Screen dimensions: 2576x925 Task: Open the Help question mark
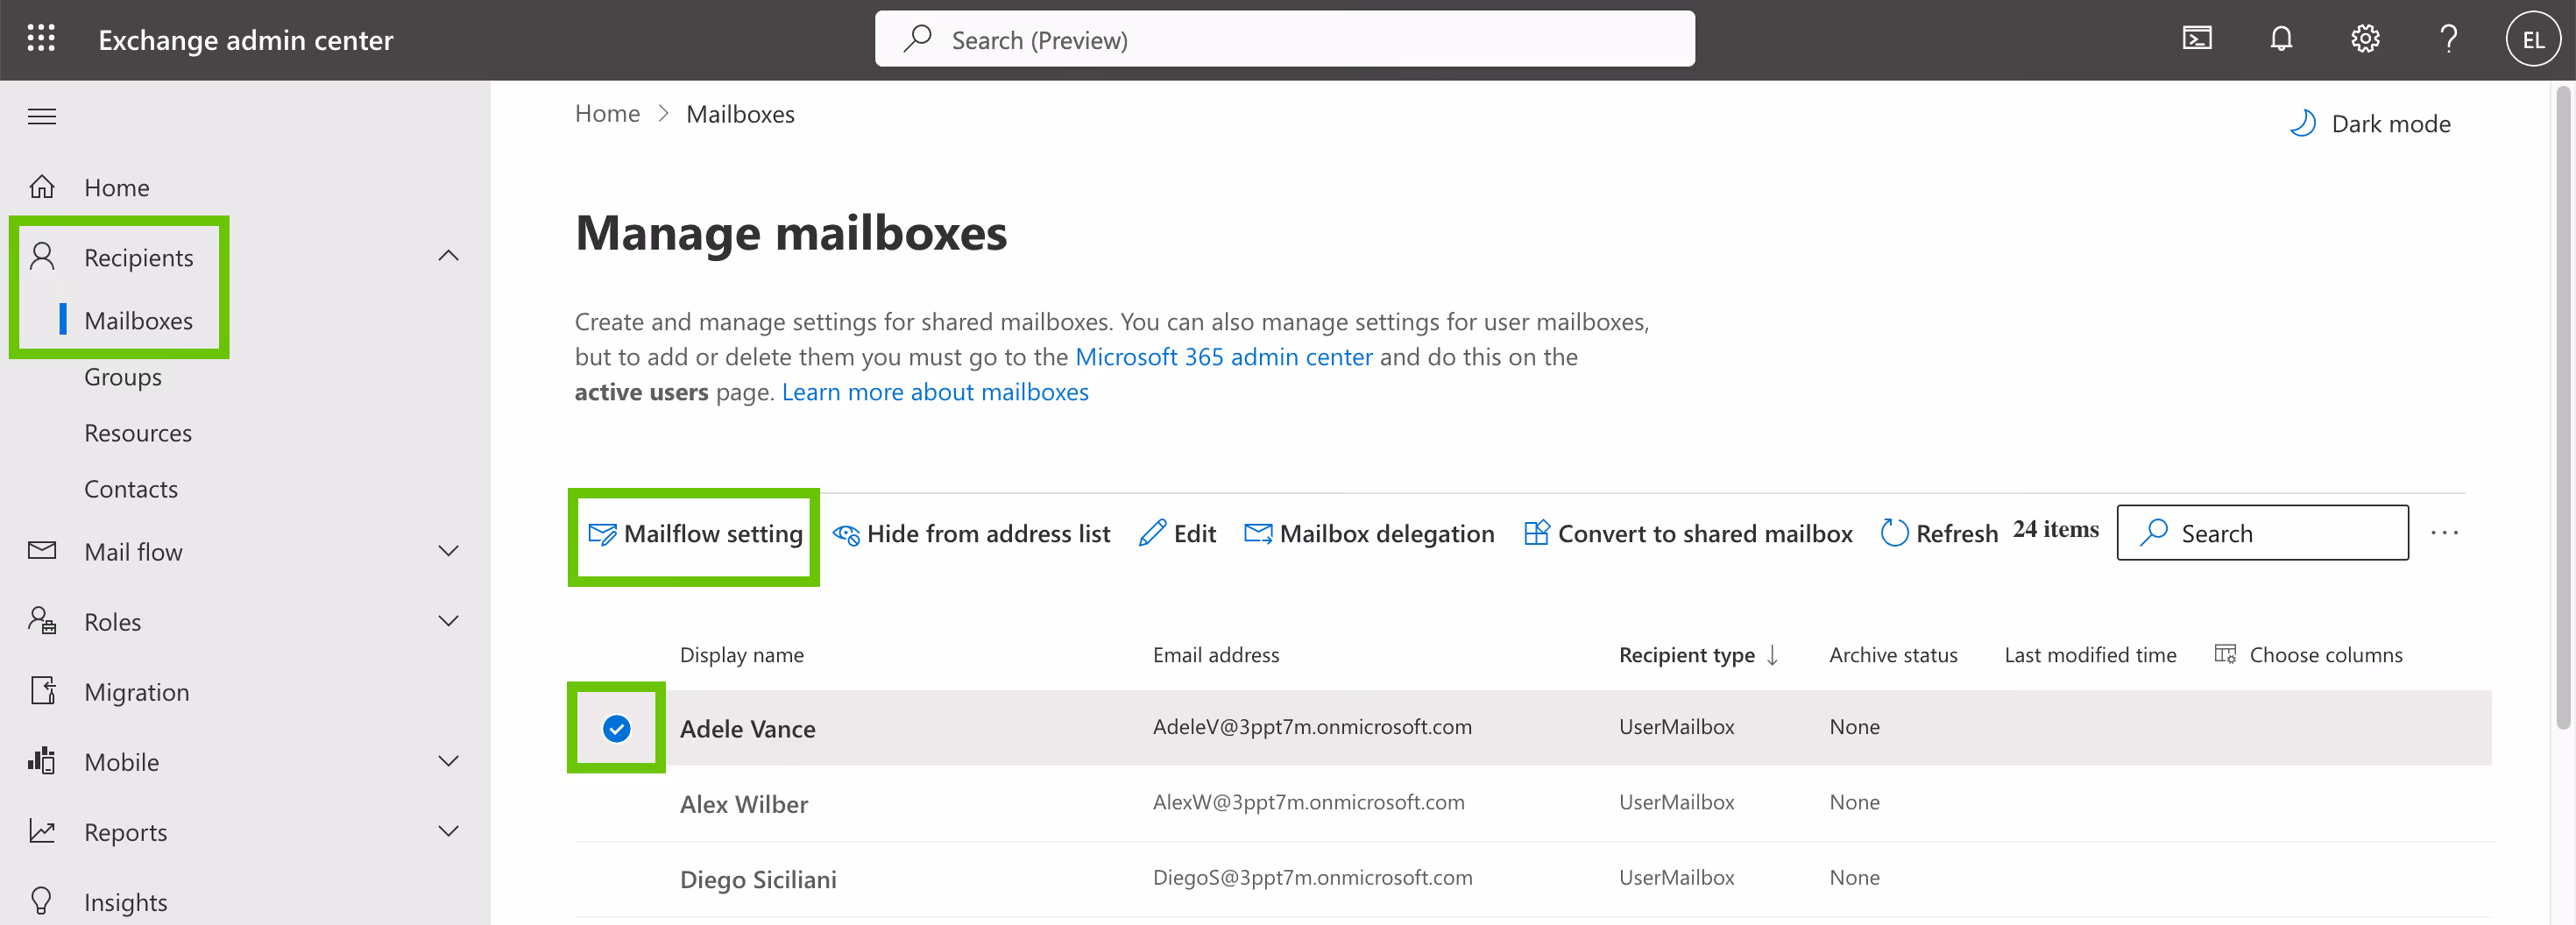click(2449, 38)
